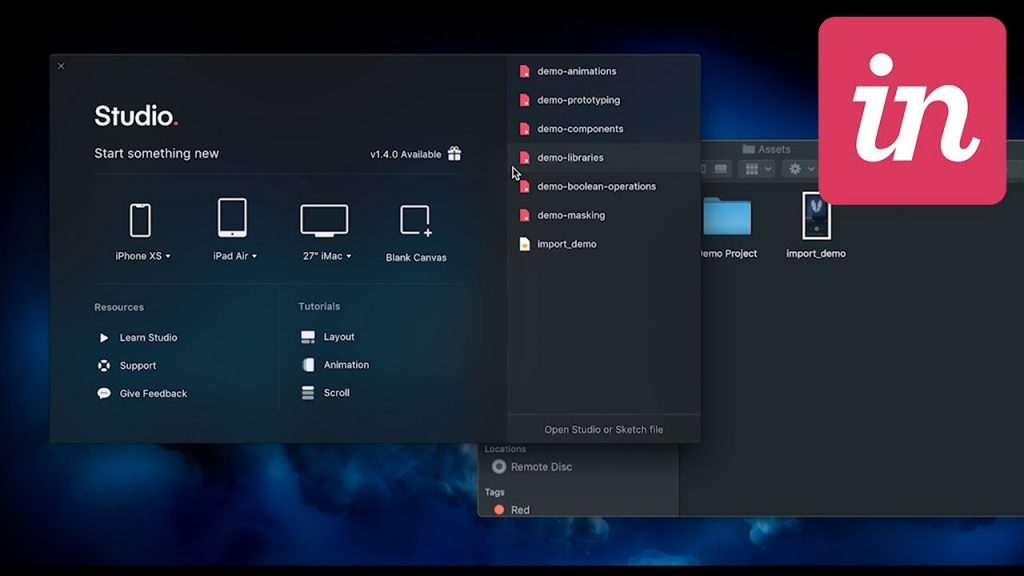Image resolution: width=1024 pixels, height=576 pixels.
Task: Click the demo-masking file icon
Action: click(x=524, y=215)
